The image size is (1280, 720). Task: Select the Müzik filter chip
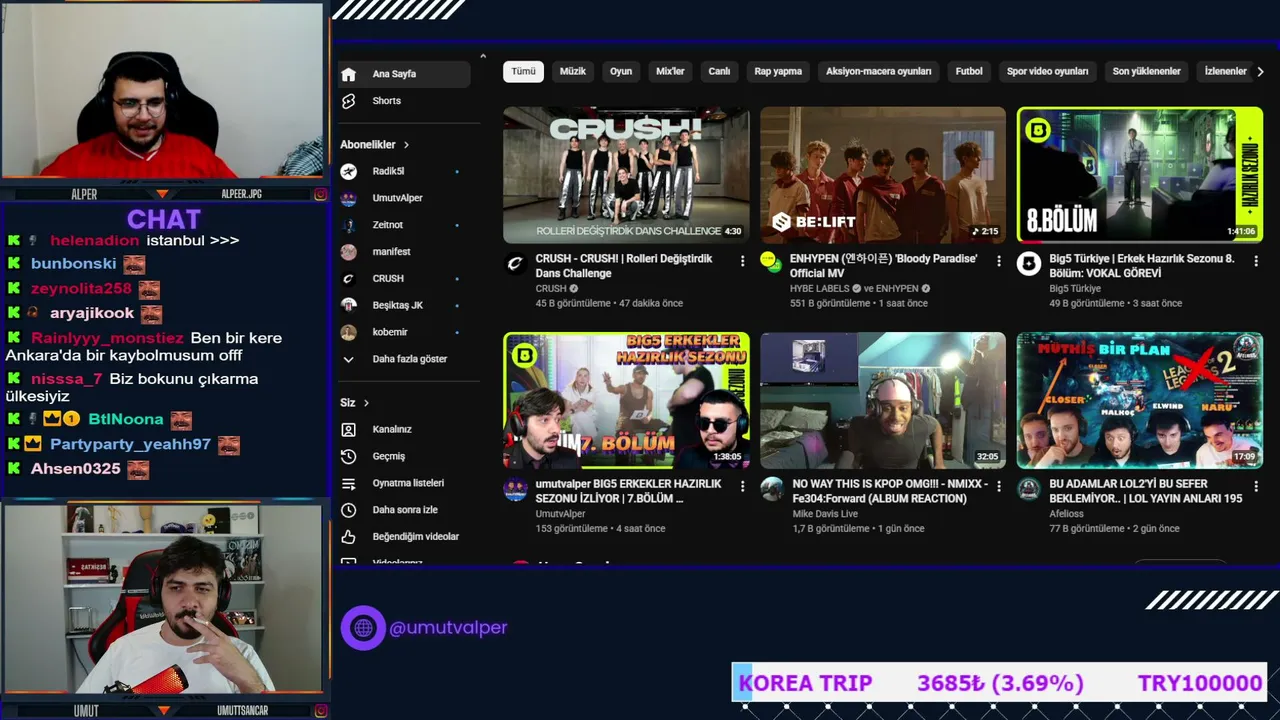[x=573, y=71]
